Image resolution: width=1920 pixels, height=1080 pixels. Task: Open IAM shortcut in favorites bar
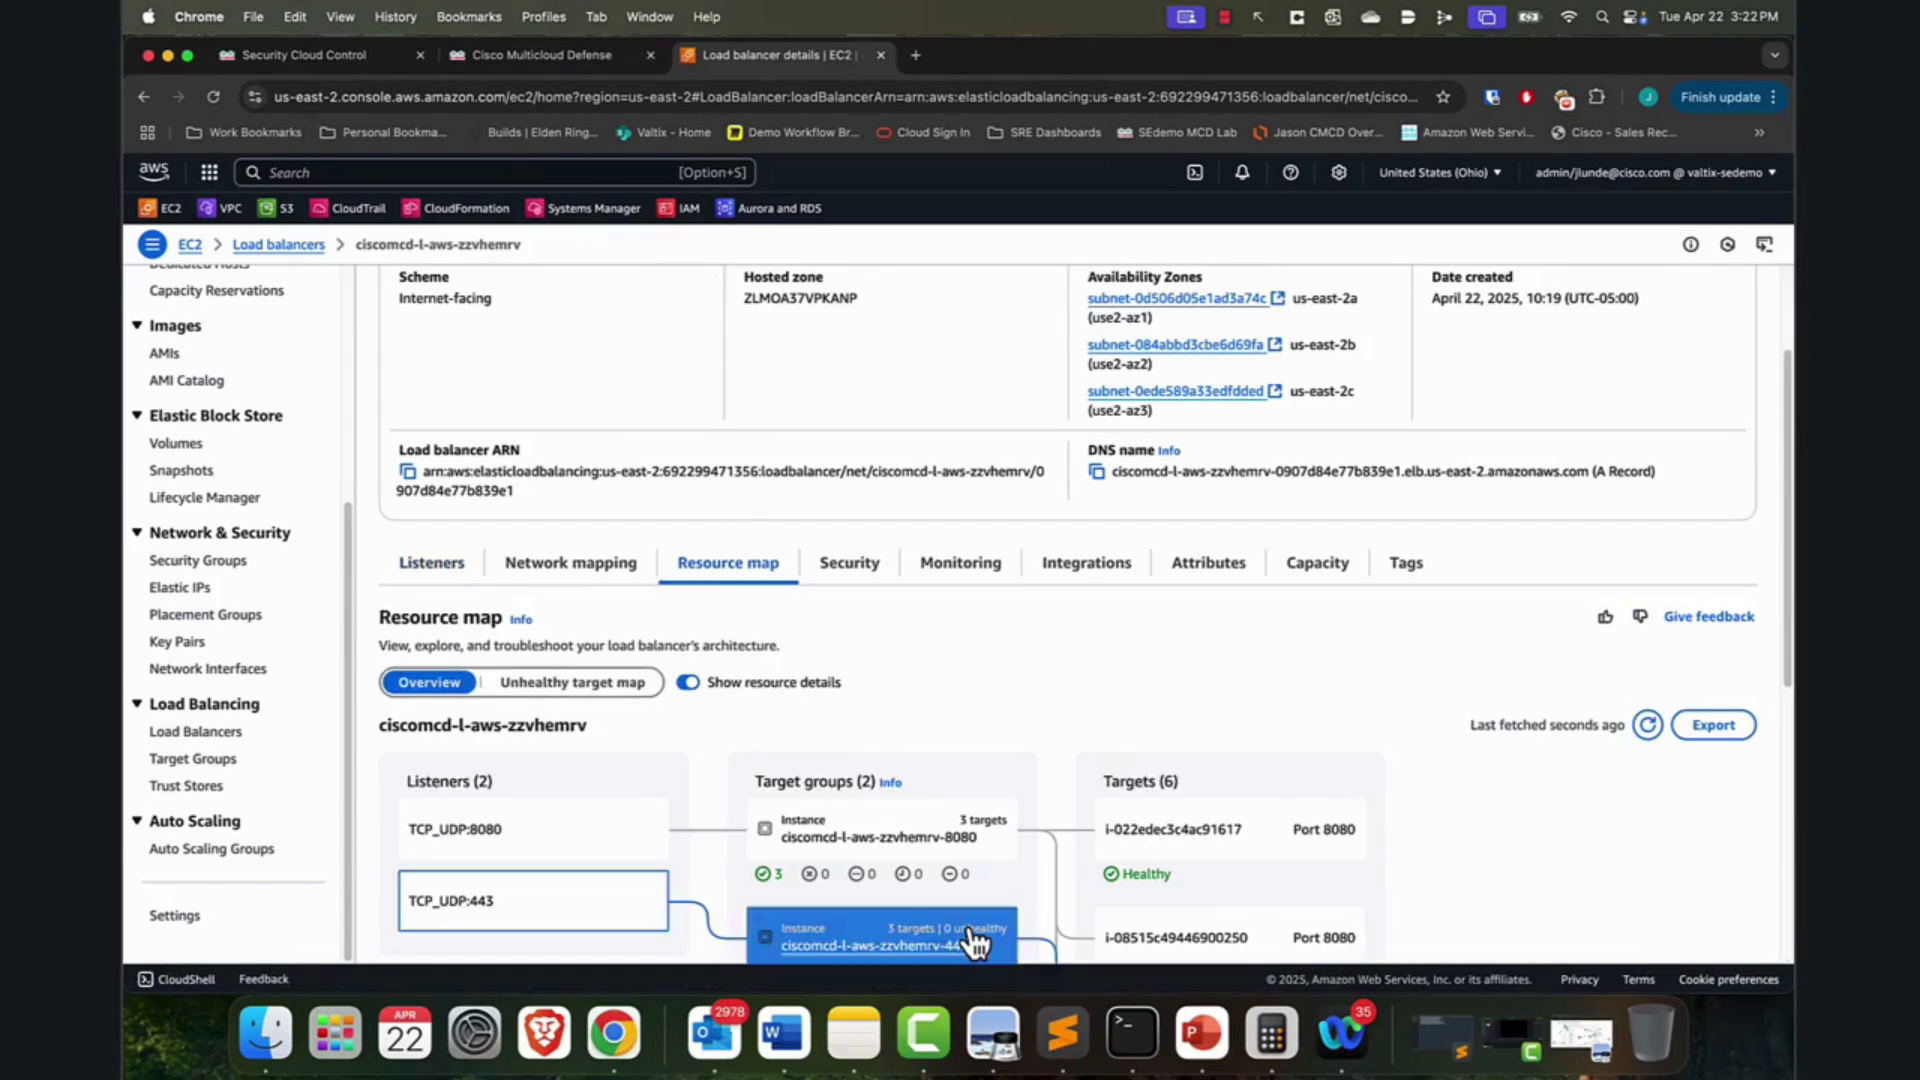coord(679,208)
